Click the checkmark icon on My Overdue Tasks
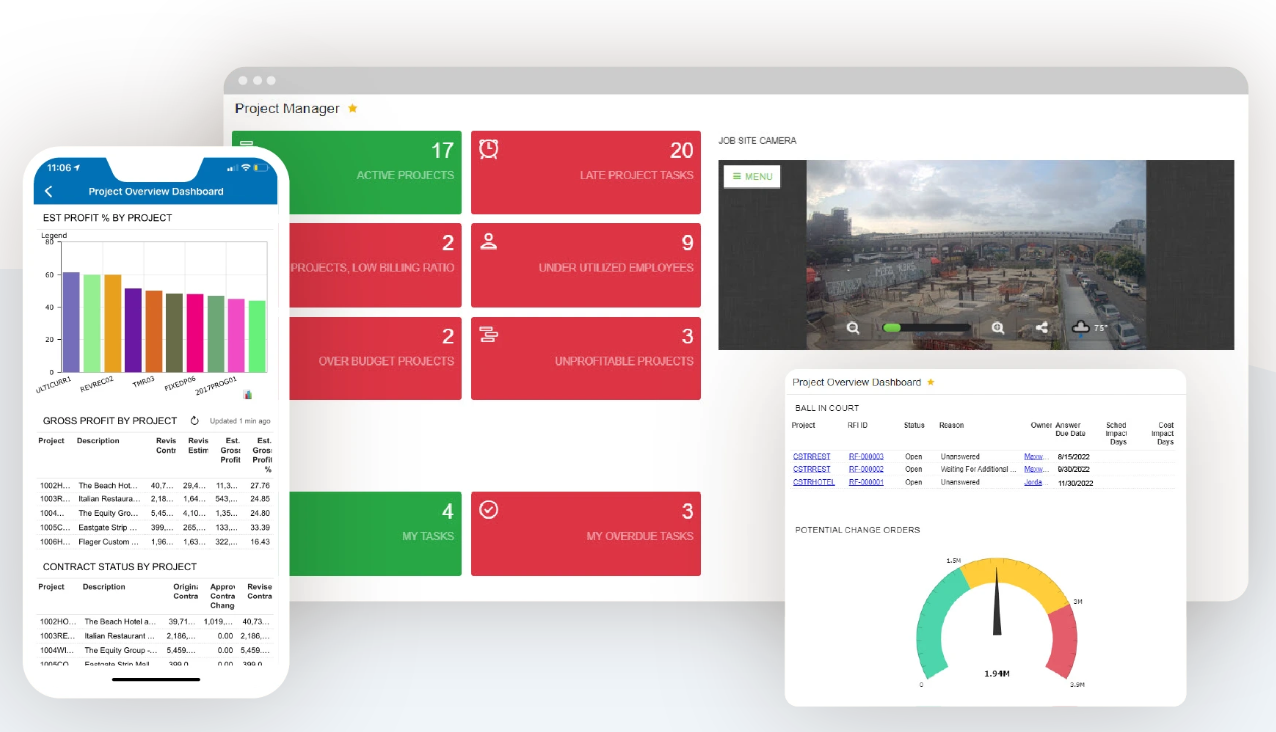This screenshot has width=1276, height=732. pyautogui.click(x=489, y=510)
